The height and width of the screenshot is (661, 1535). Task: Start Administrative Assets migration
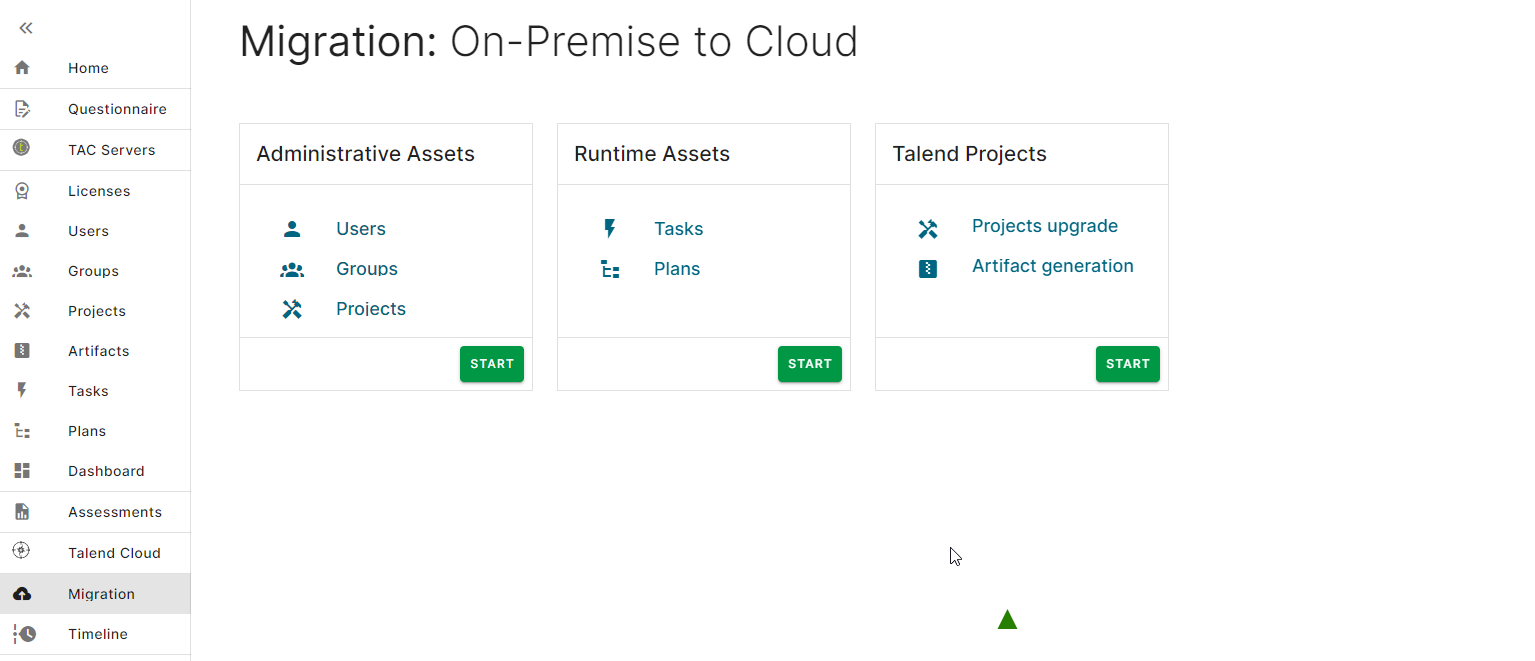click(491, 364)
